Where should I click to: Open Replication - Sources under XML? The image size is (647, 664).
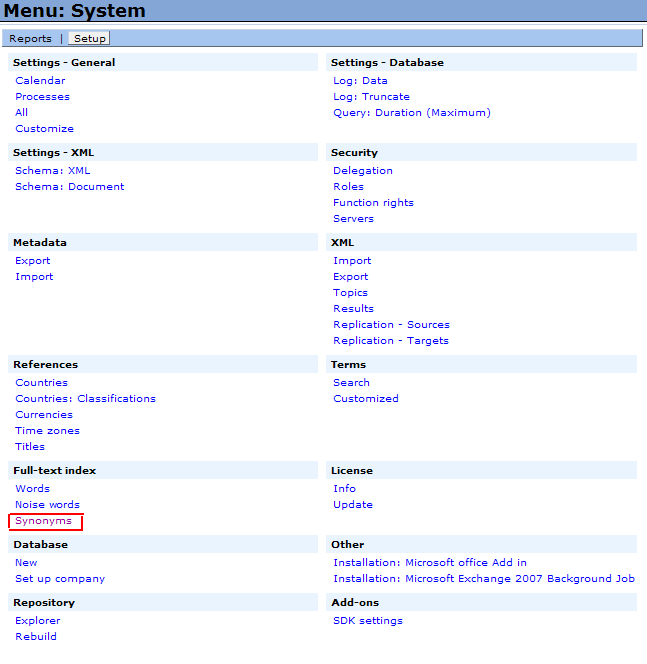tap(391, 325)
